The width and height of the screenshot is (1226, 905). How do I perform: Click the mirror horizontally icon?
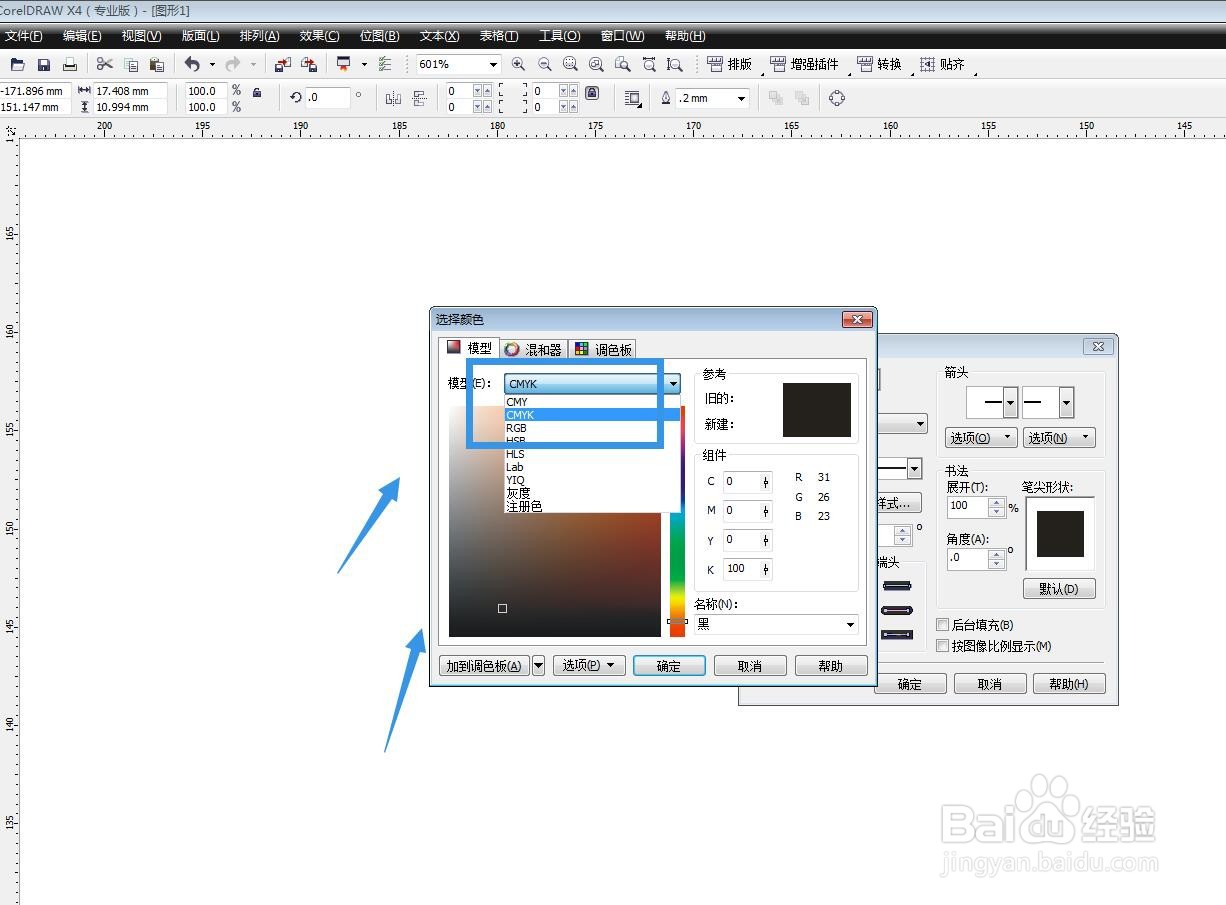tap(393, 98)
